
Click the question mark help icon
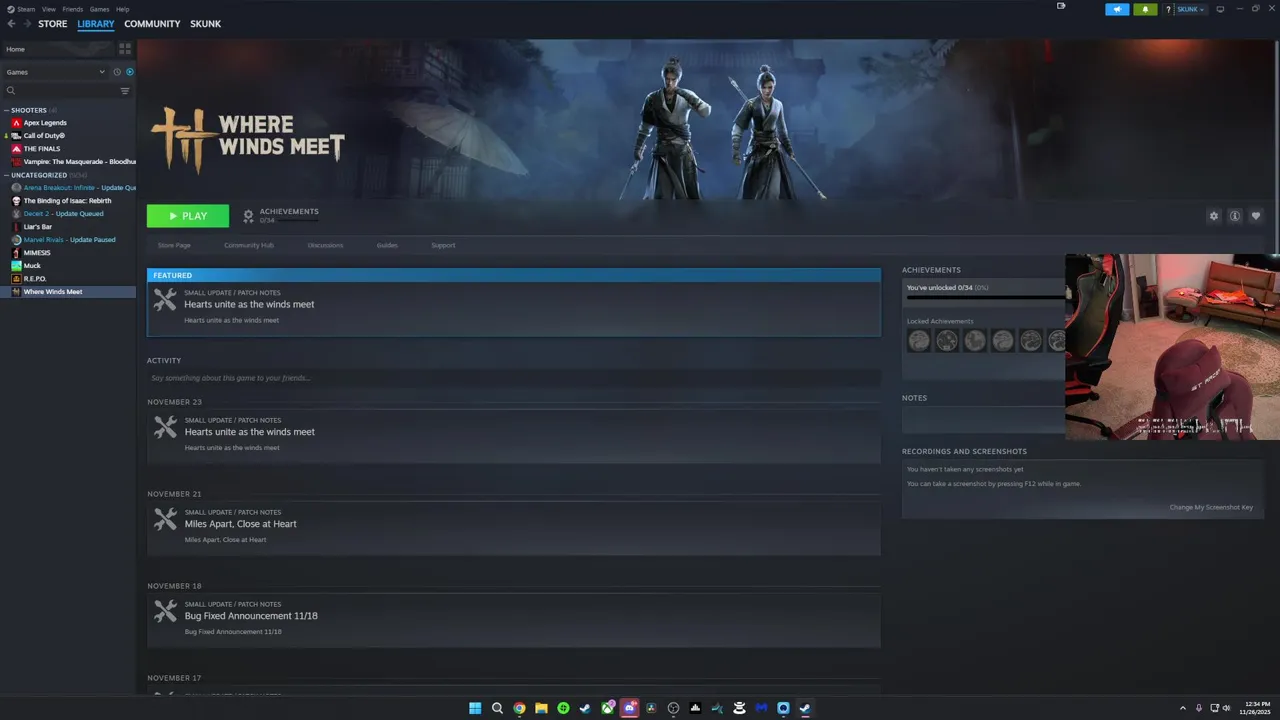1168,9
